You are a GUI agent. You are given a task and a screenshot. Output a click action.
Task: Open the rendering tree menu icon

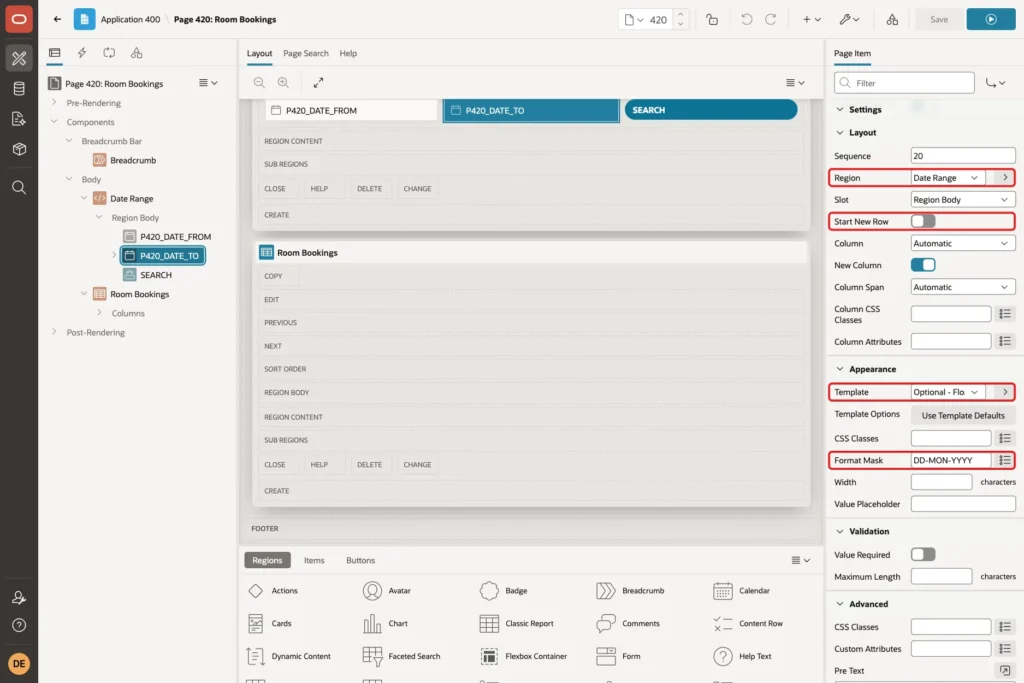coord(208,83)
